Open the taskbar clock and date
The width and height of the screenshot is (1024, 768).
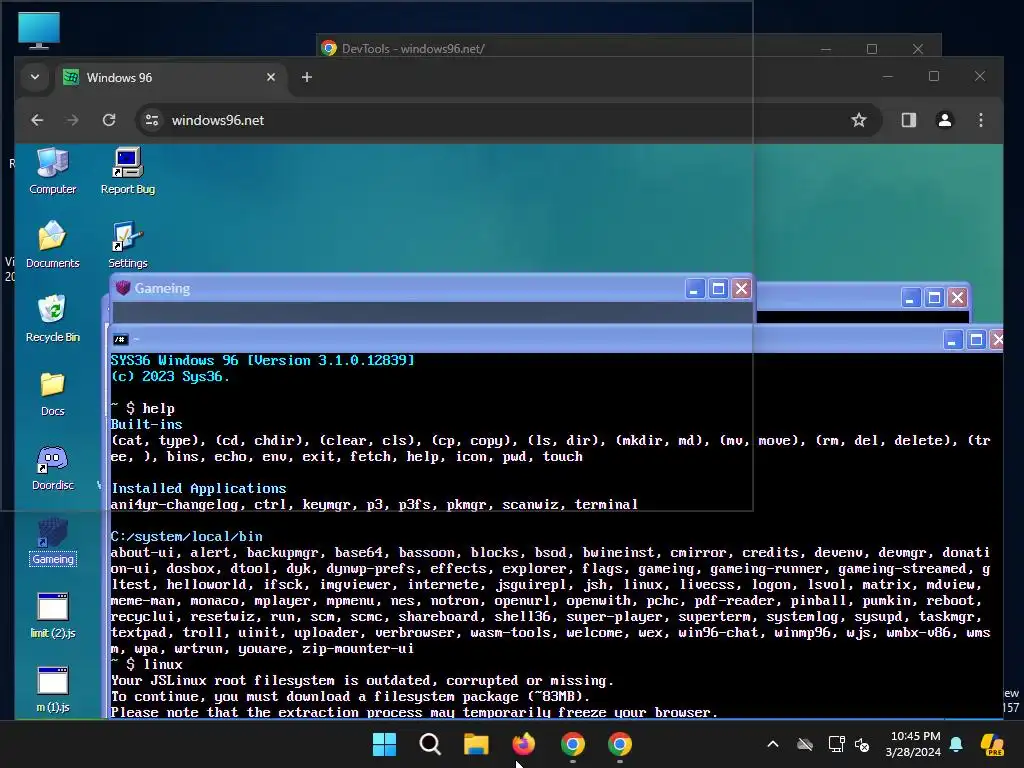(913, 744)
